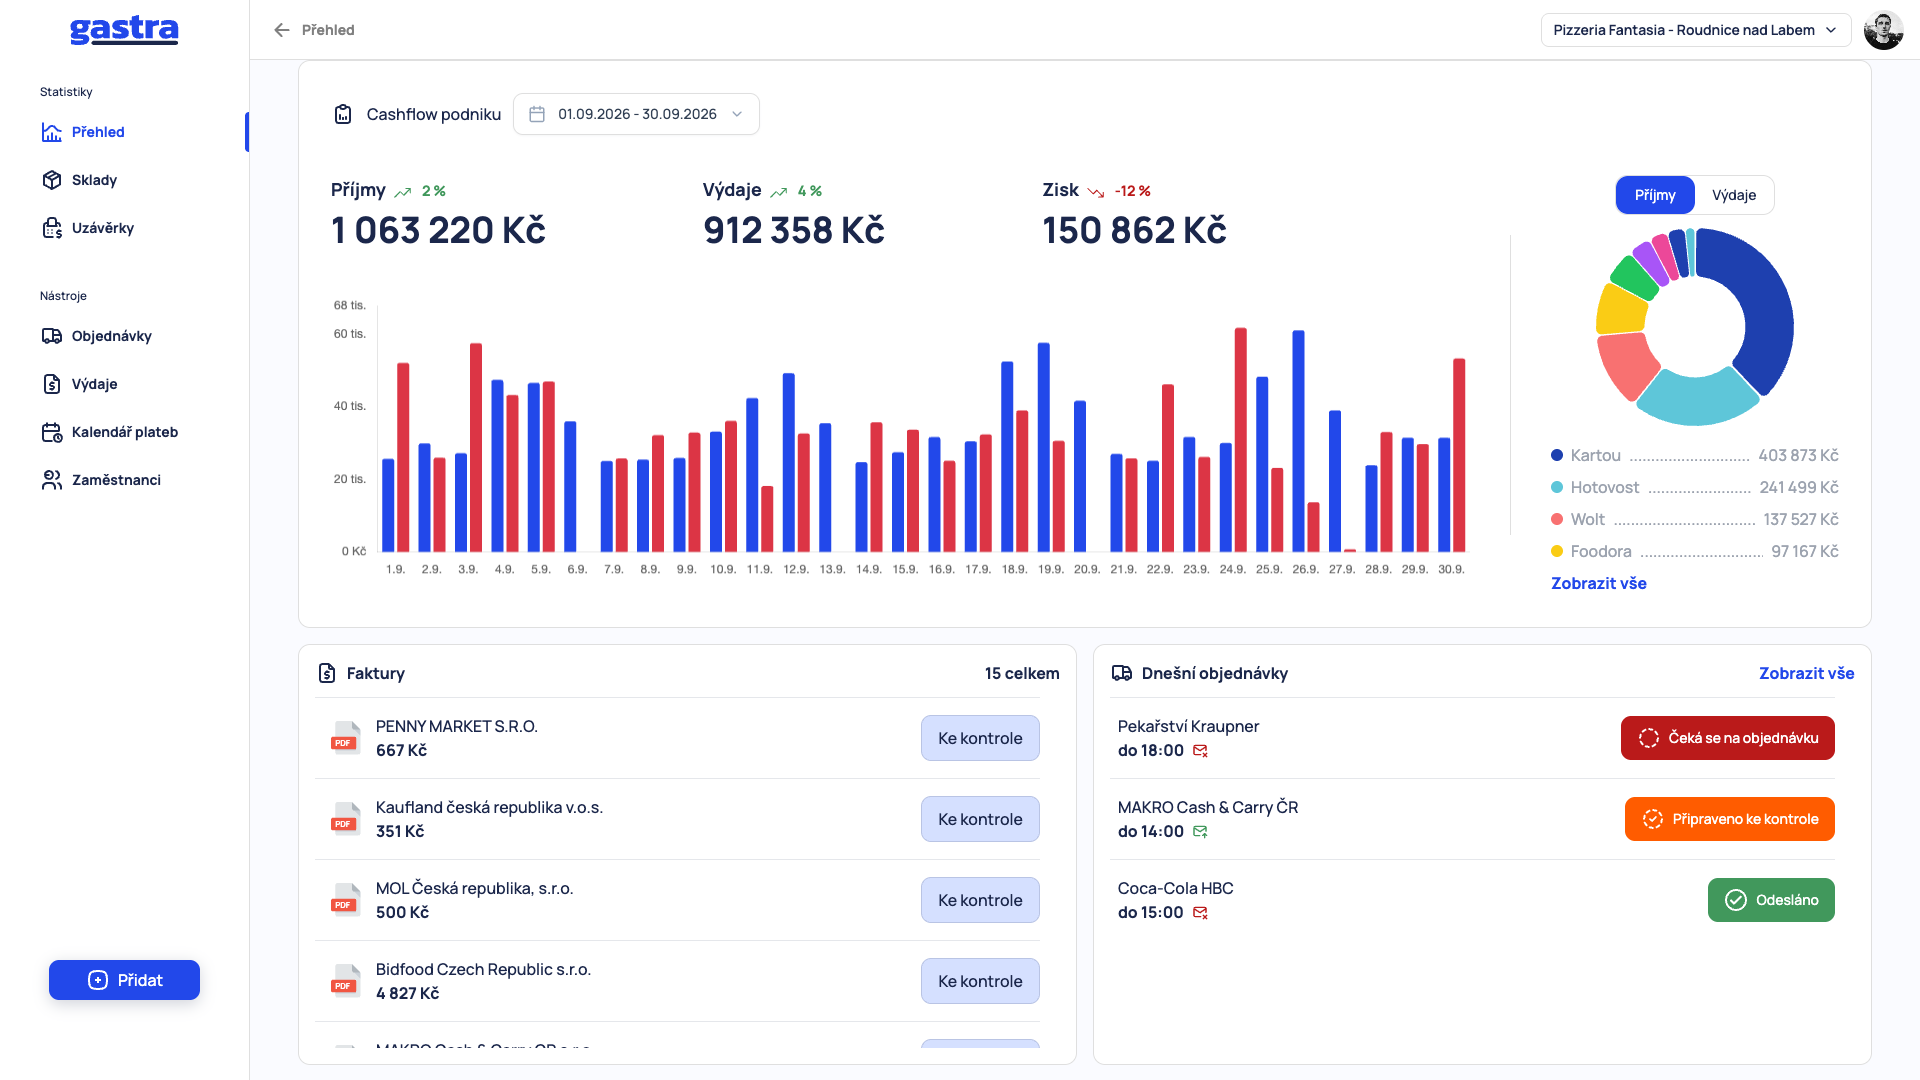Switch the donut chart to Výdaje
The width and height of the screenshot is (1920, 1080).
(1734, 195)
